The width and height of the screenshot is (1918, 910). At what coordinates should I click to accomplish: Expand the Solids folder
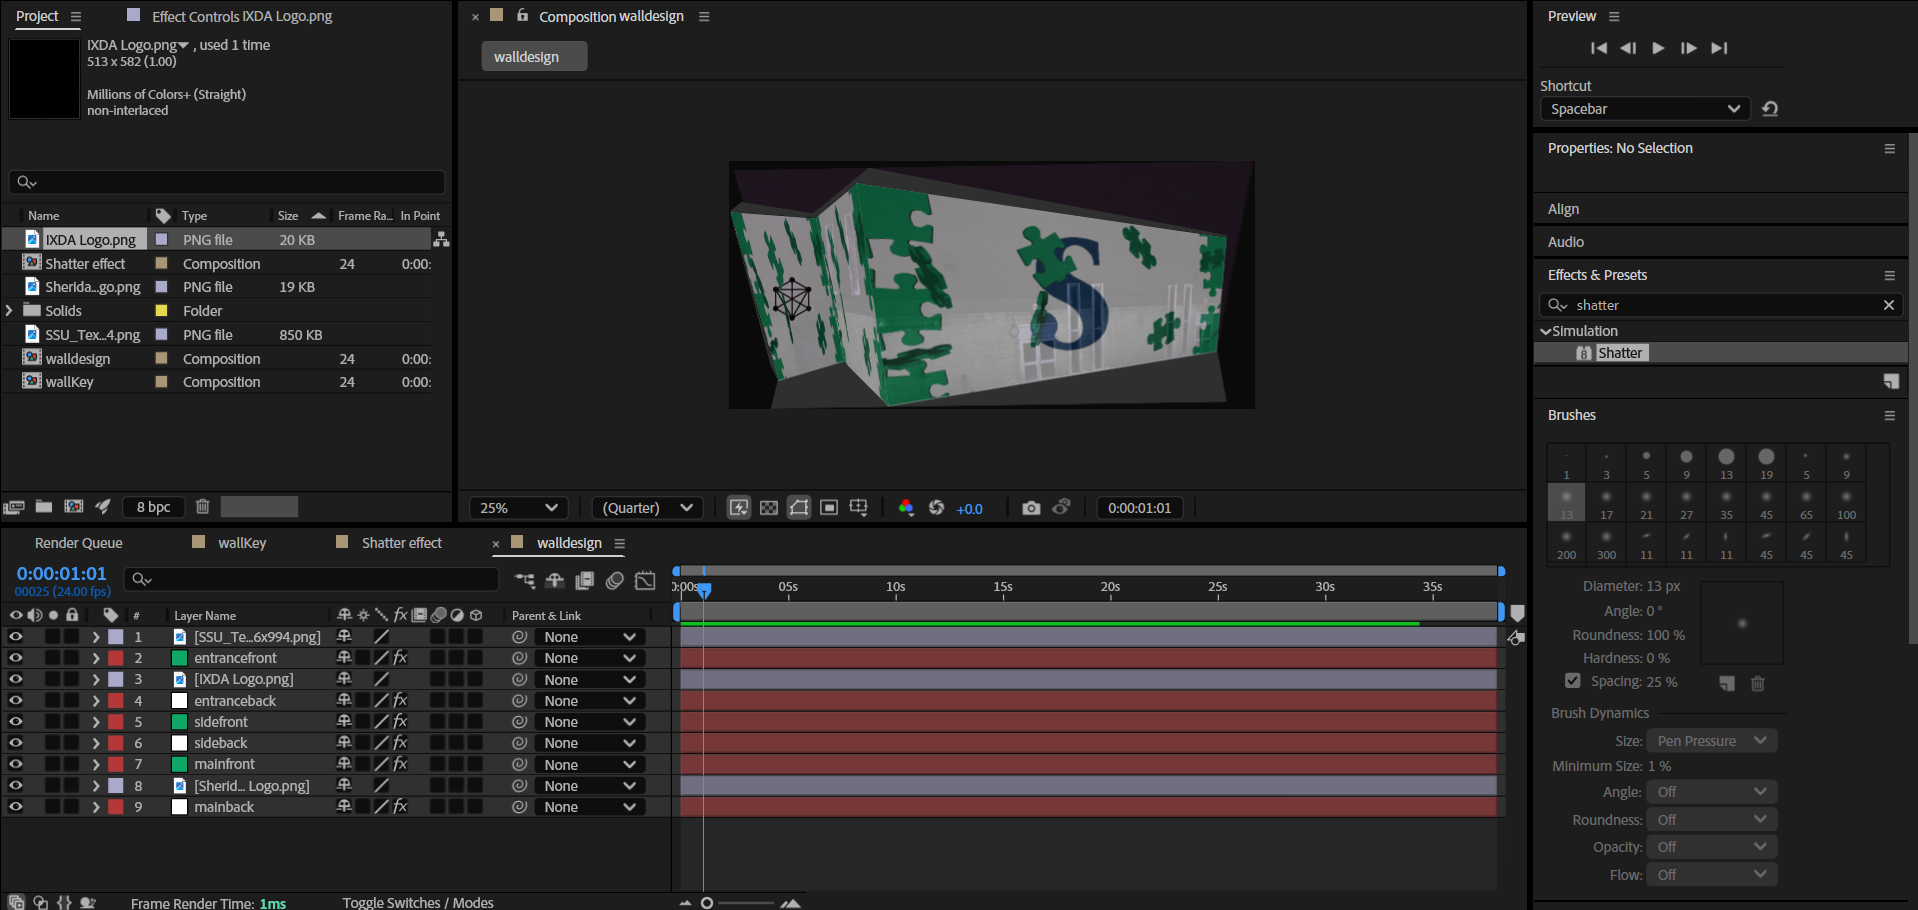(x=10, y=311)
